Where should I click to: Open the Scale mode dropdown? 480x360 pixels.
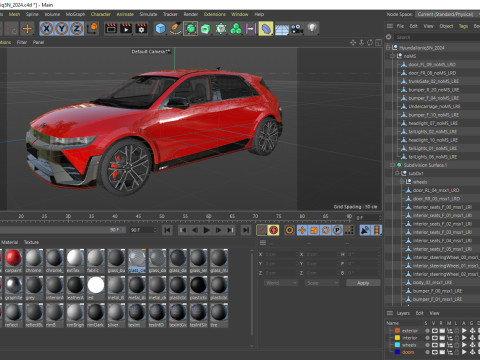click(322, 283)
